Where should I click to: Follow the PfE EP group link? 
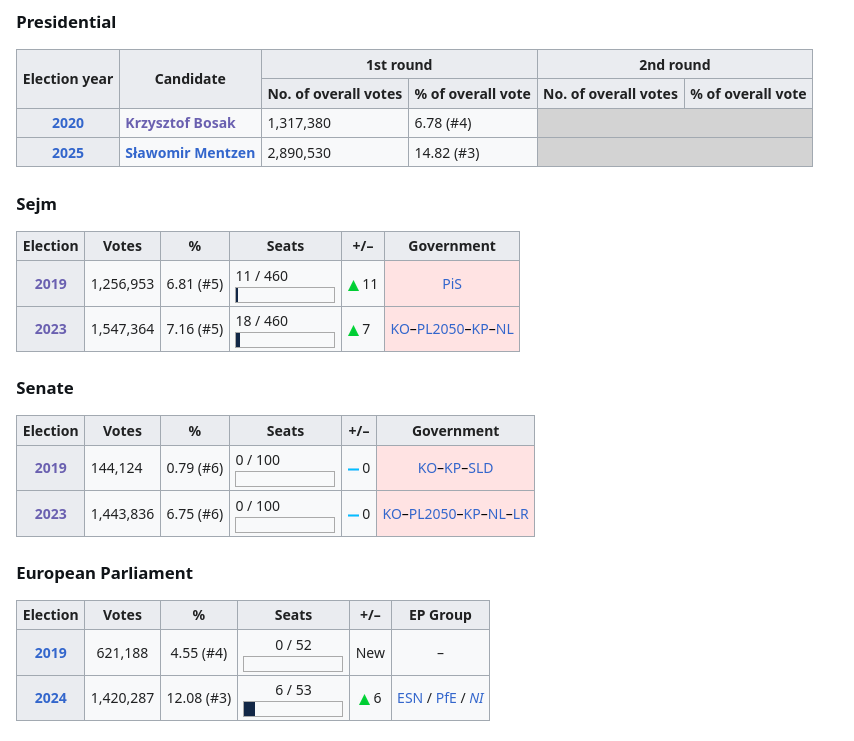coord(446,698)
